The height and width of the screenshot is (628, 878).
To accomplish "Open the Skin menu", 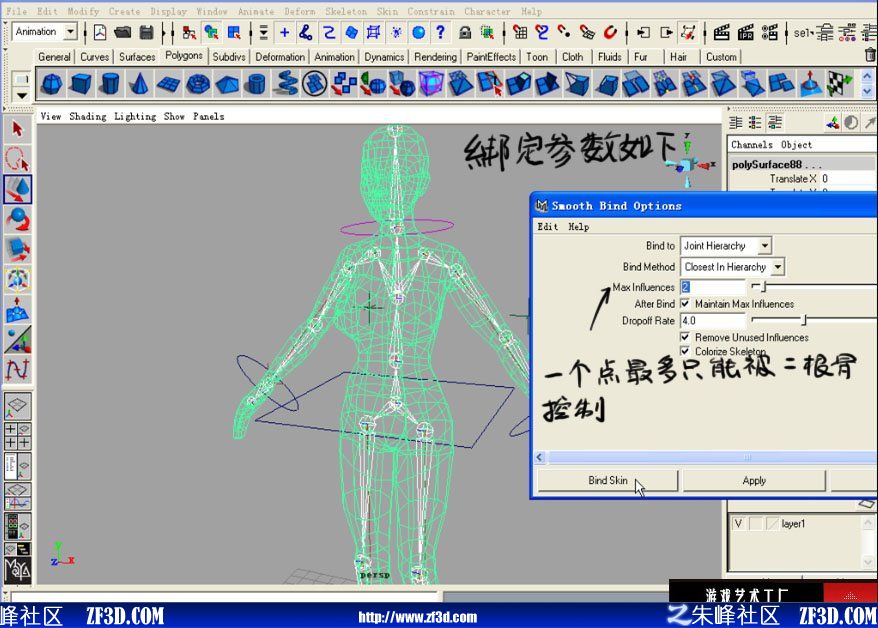I will [387, 11].
